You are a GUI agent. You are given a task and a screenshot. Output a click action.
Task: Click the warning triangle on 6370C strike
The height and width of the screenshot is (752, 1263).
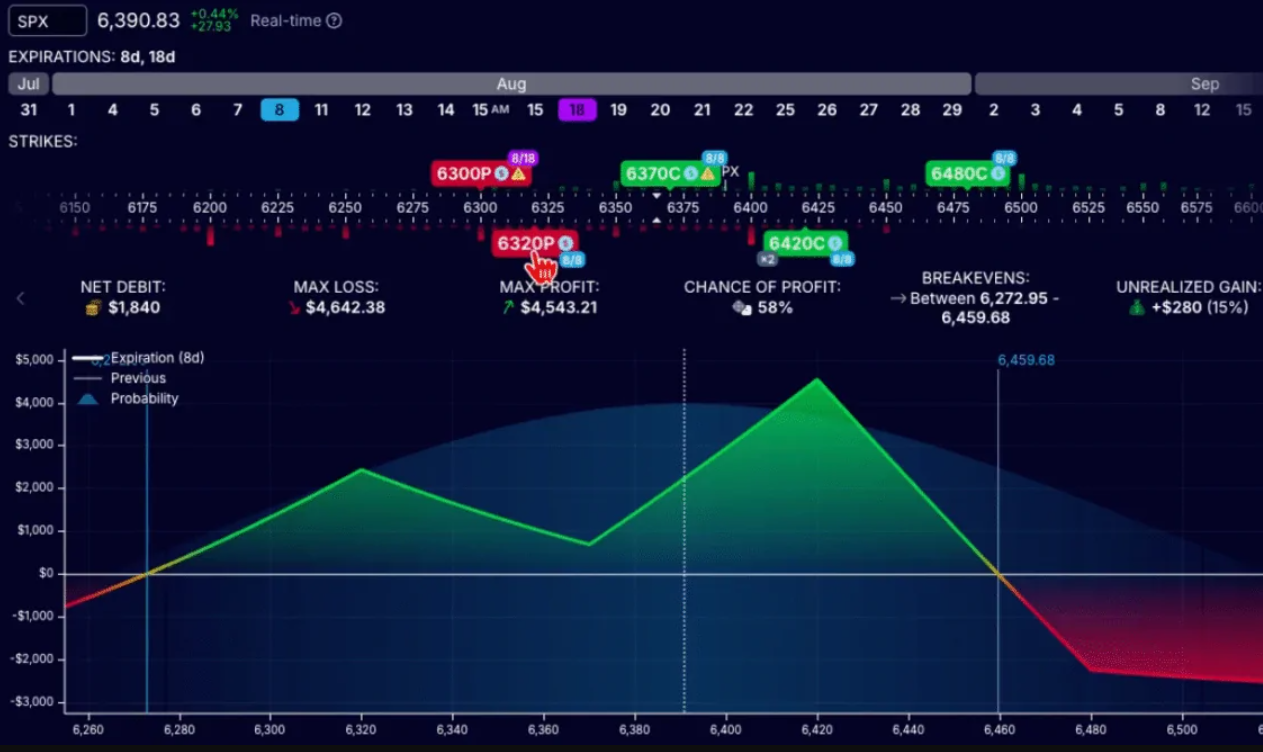(x=707, y=174)
